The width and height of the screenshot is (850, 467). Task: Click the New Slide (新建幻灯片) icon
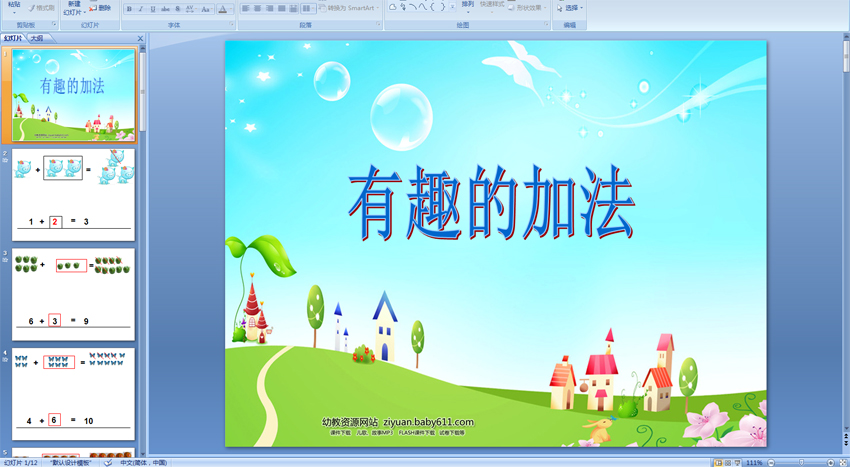click(x=73, y=8)
